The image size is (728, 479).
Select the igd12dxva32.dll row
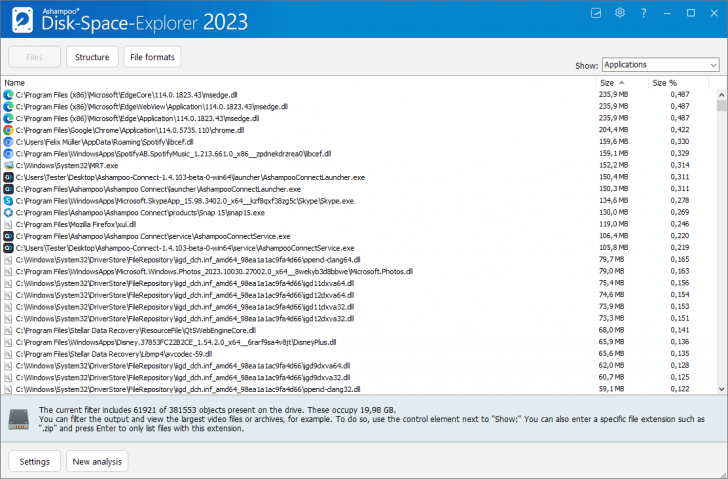tap(358, 319)
